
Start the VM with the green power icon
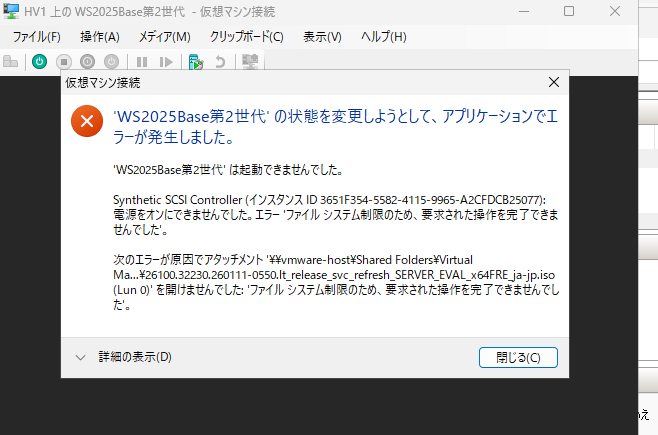click(39, 61)
